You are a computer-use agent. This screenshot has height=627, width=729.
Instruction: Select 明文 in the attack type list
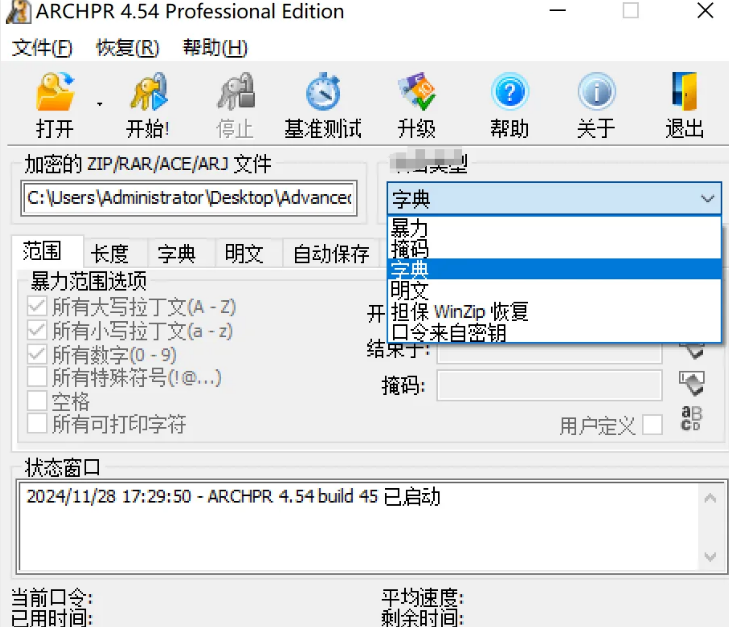(554, 290)
